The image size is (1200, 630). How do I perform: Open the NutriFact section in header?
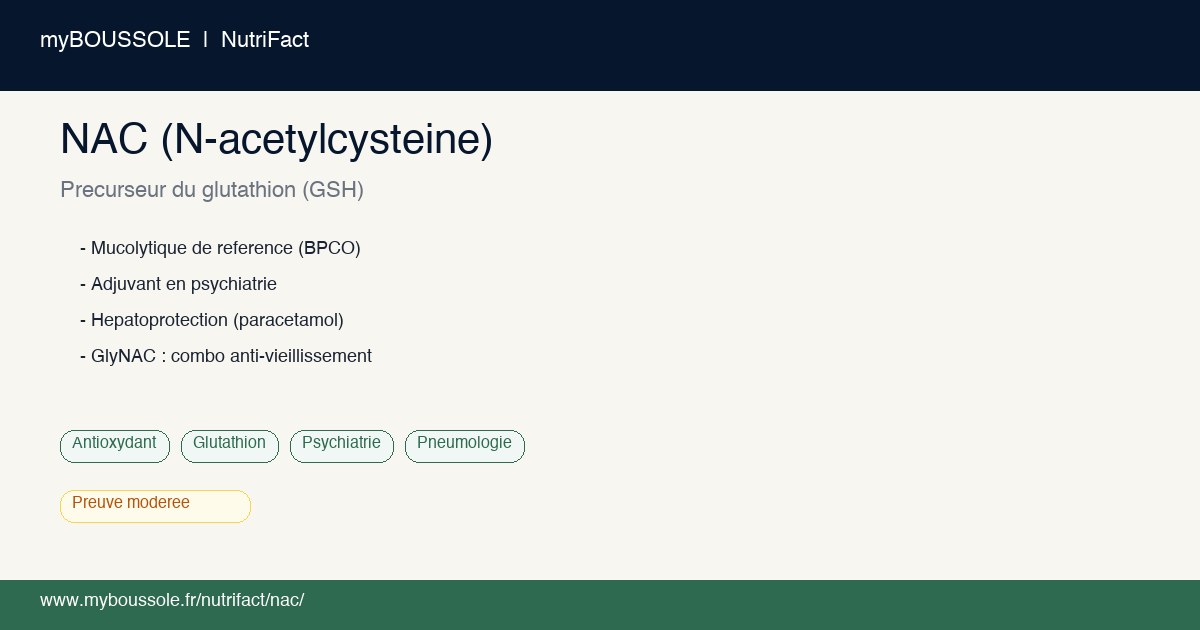point(265,40)
